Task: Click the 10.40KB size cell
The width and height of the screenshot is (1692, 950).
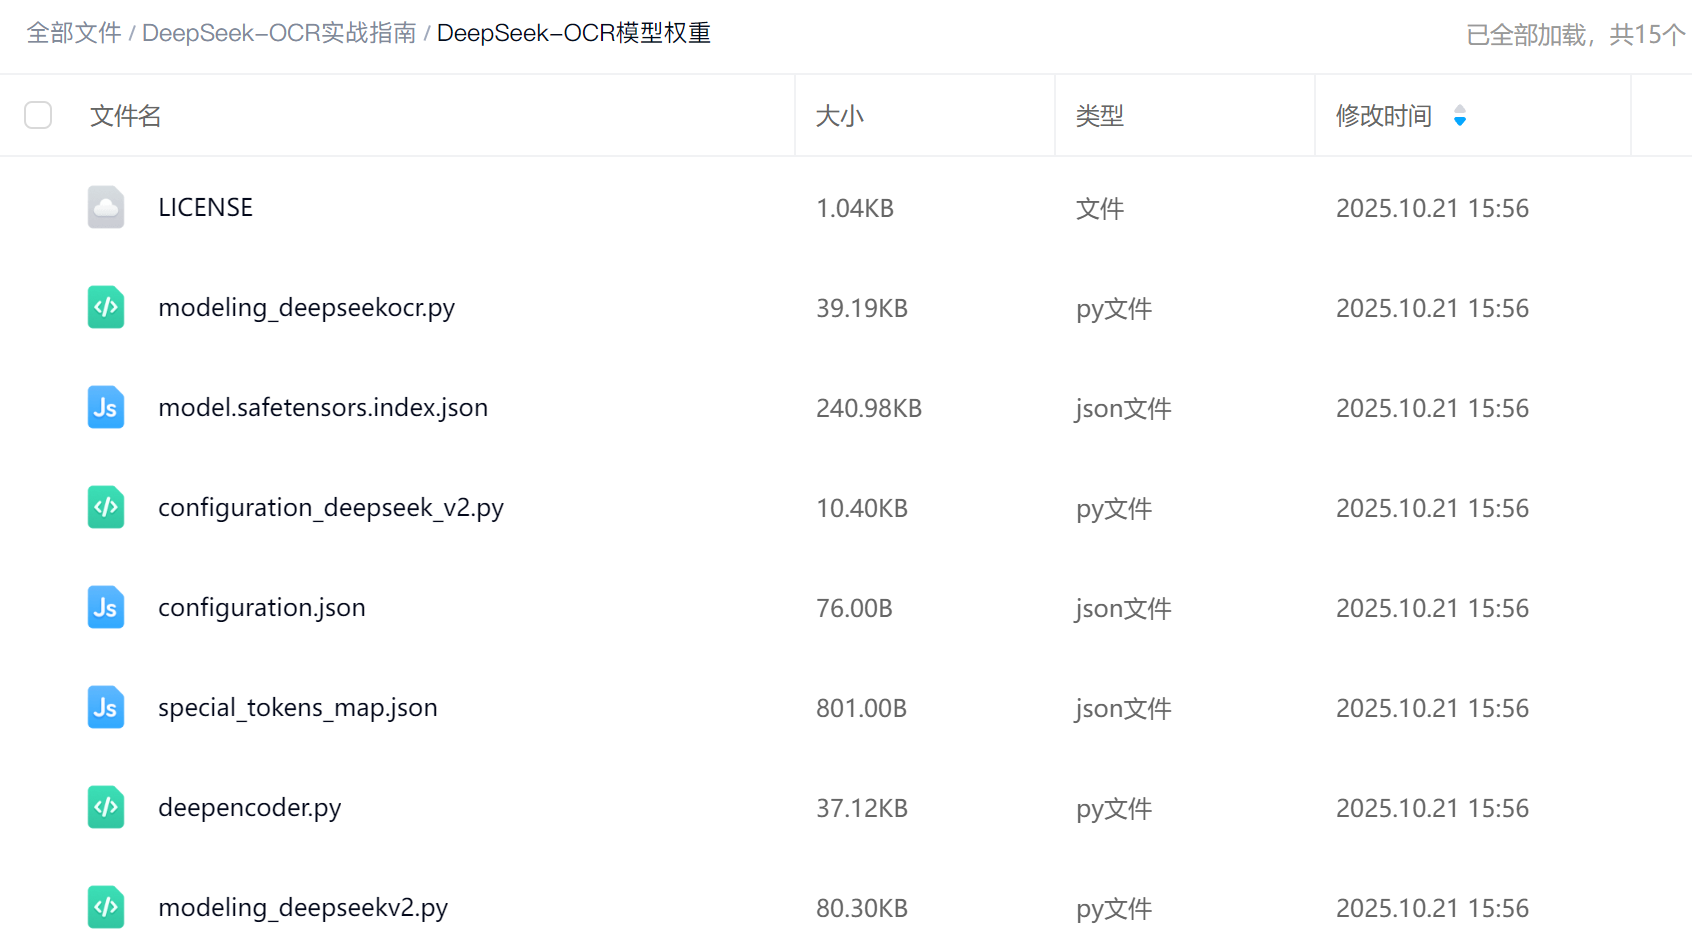Action: [862, 508]
